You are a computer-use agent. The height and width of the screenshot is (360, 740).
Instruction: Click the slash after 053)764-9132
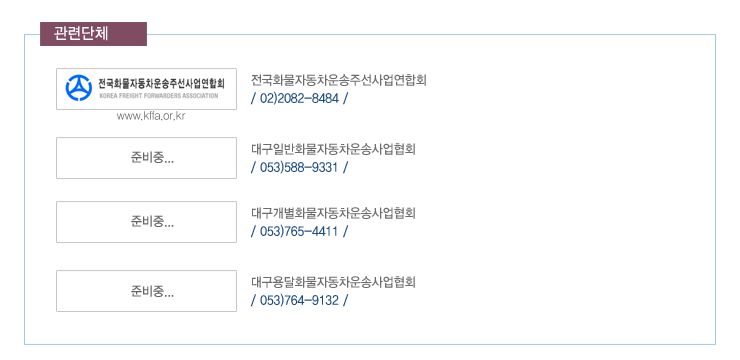click(x=345, y=301)
